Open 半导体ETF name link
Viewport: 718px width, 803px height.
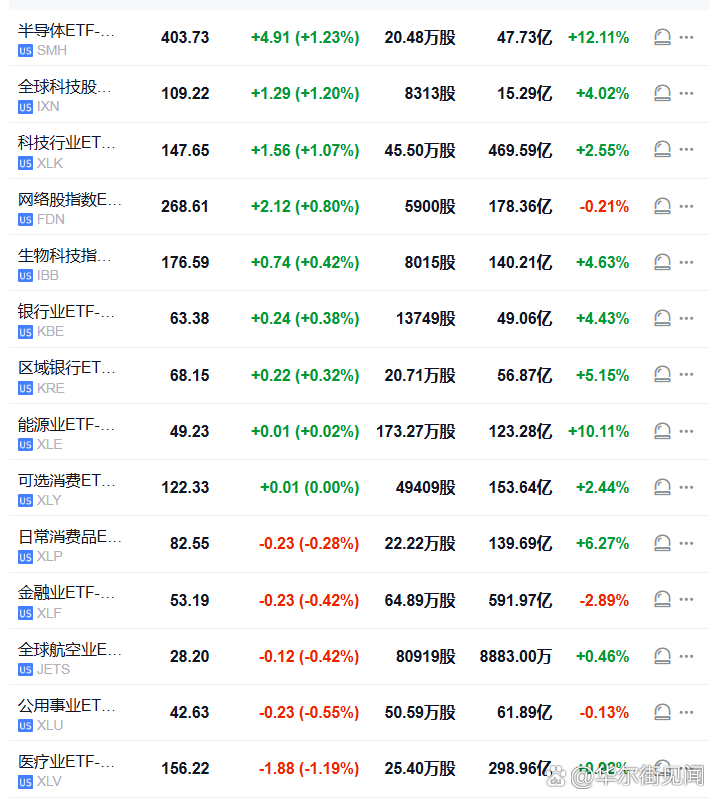click(66, 31)
